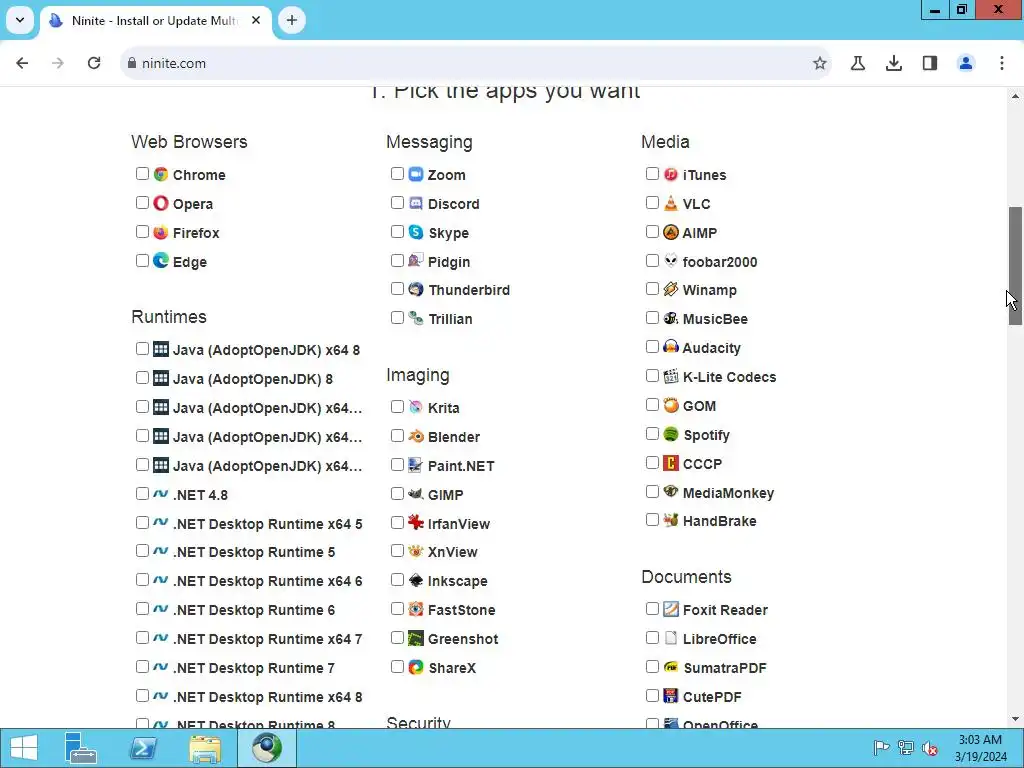Image resolution: width=1024 pixels, height=768 pixels.
Task: Click the Inkscape icon
Action: point(416,581)
